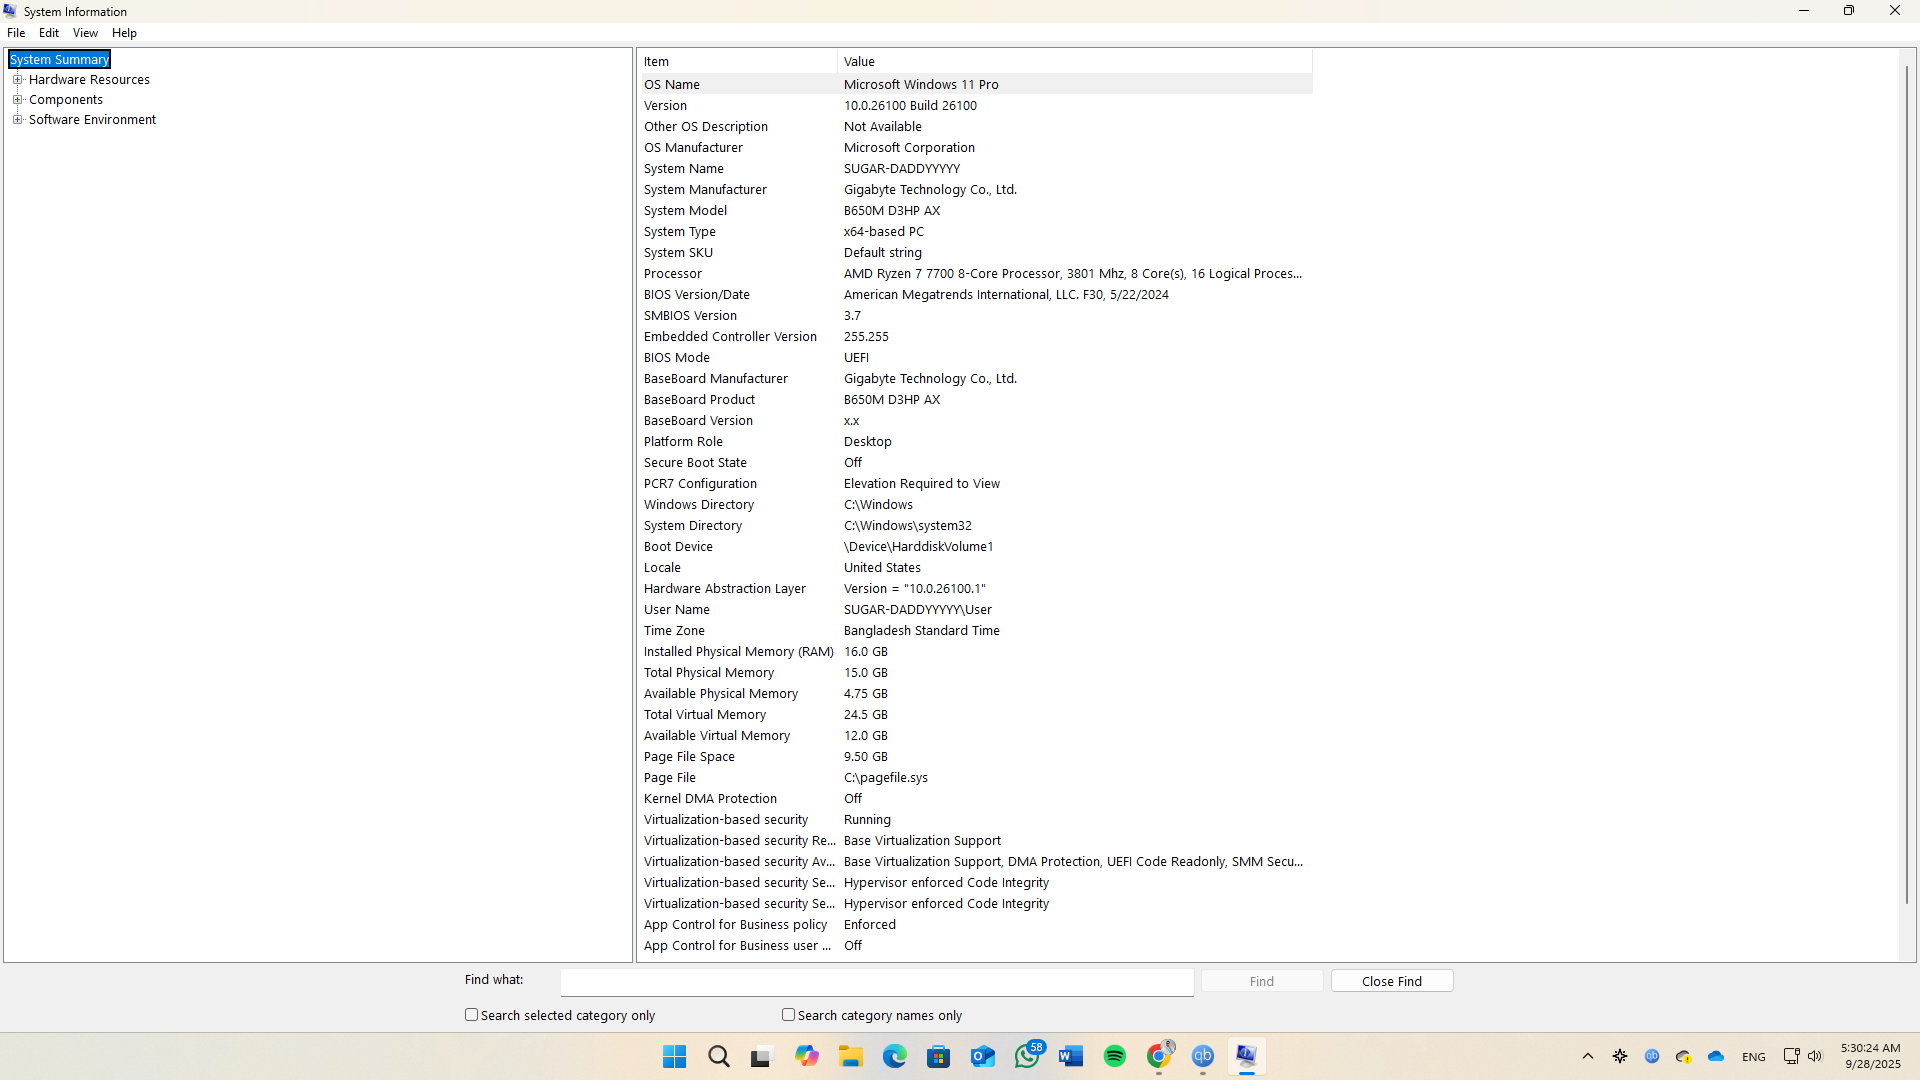Open the qBittorrent tray icon

tap(1652, 1056)
